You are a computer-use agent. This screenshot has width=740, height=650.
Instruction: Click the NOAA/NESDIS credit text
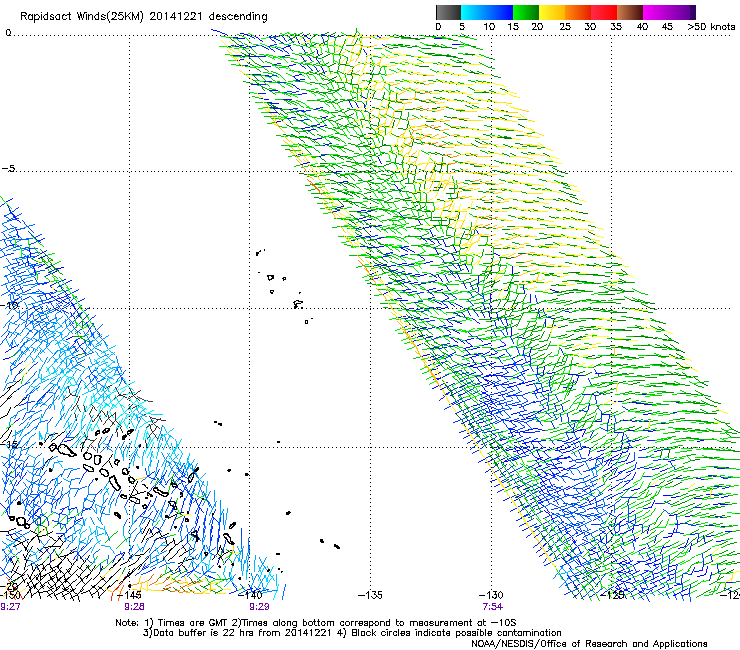(x=589, y=644)
